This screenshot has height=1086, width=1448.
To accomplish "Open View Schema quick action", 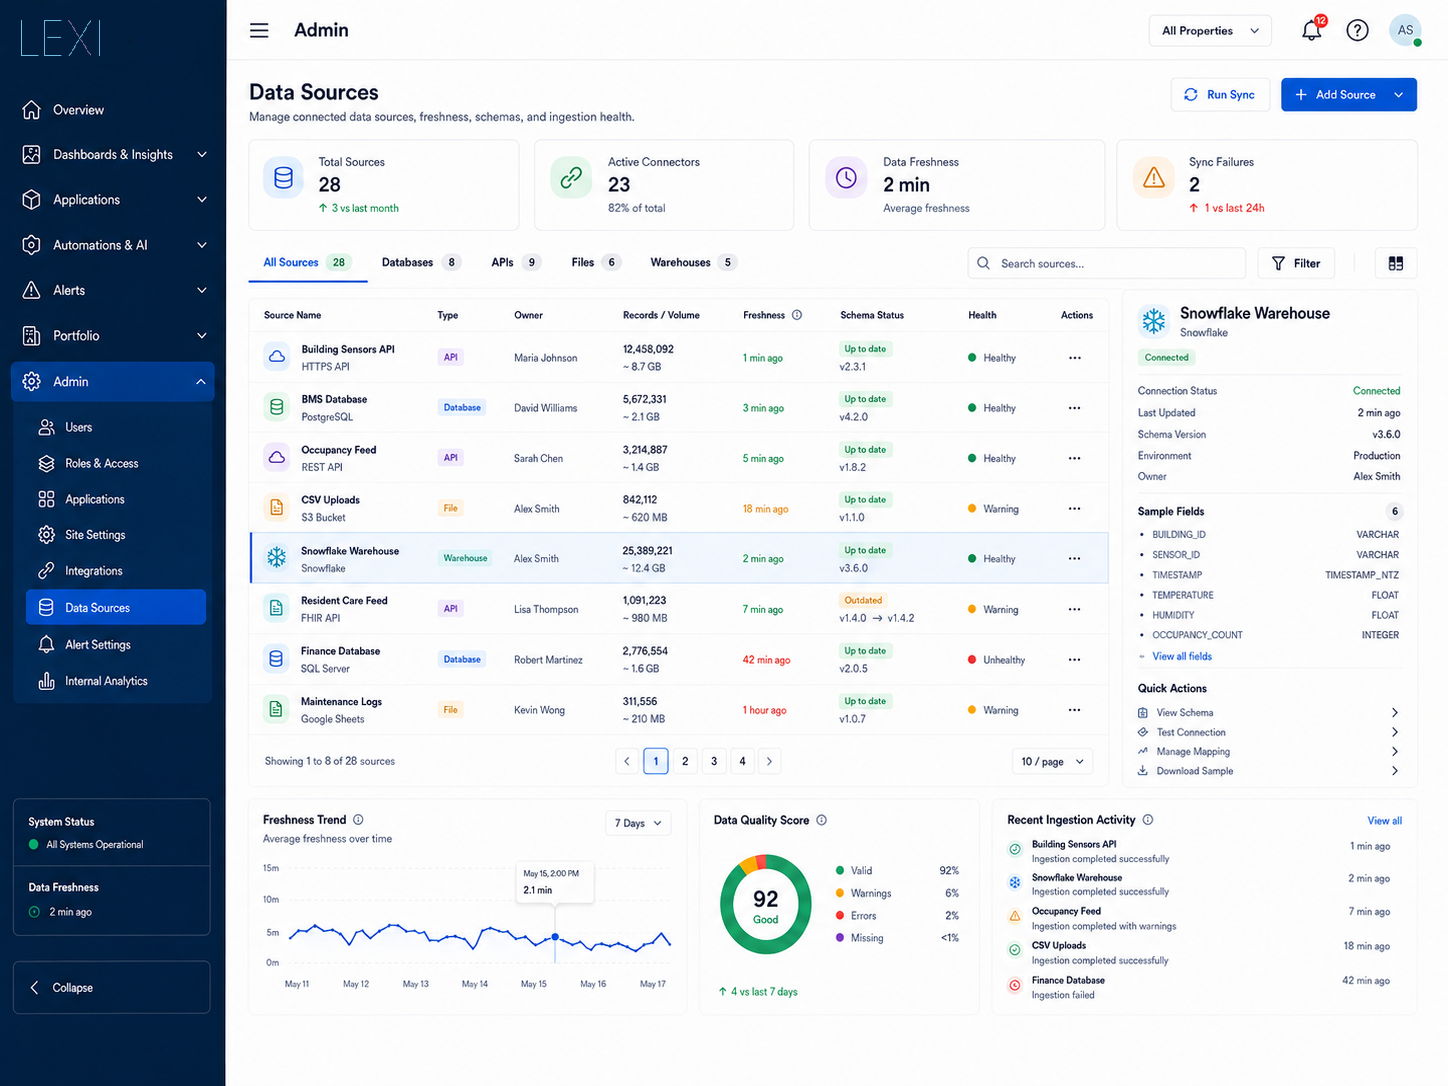I will coord(1268,713).
